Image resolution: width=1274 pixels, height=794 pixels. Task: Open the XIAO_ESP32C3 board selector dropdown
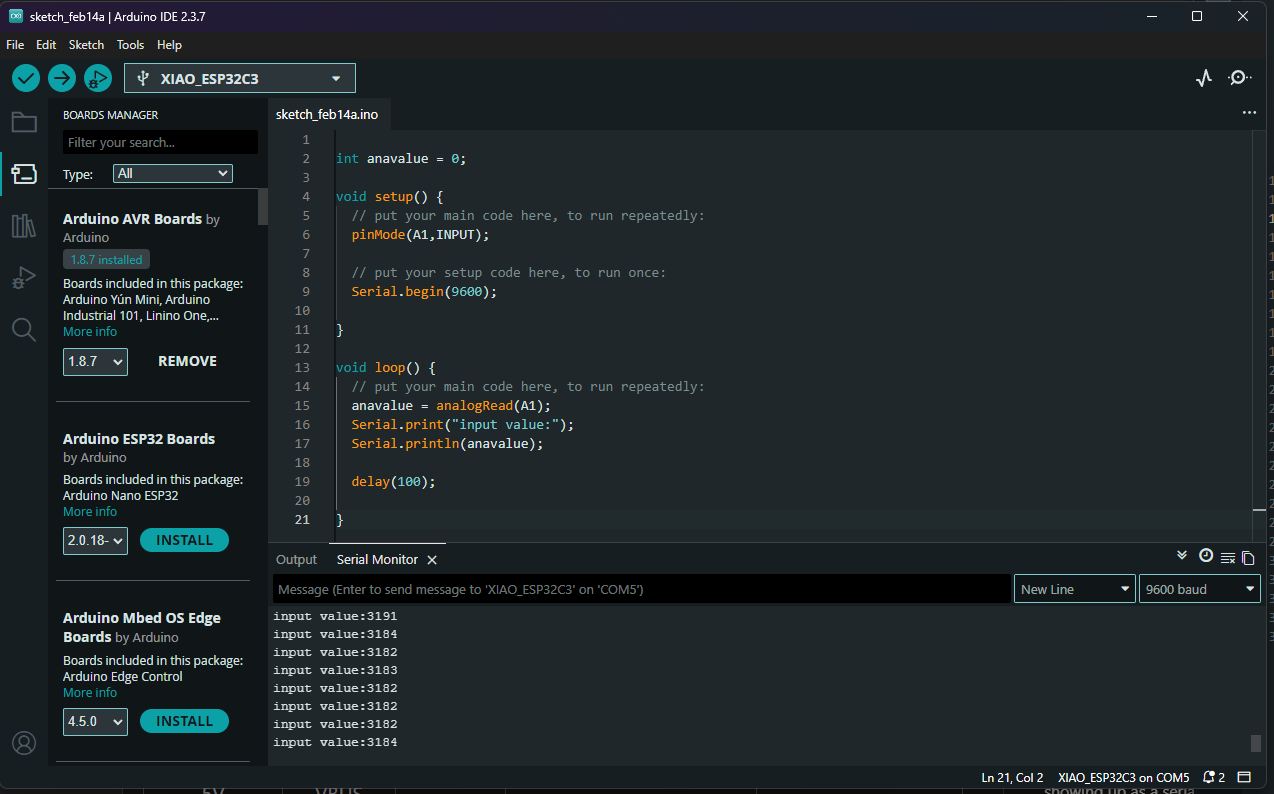[240, 78]
